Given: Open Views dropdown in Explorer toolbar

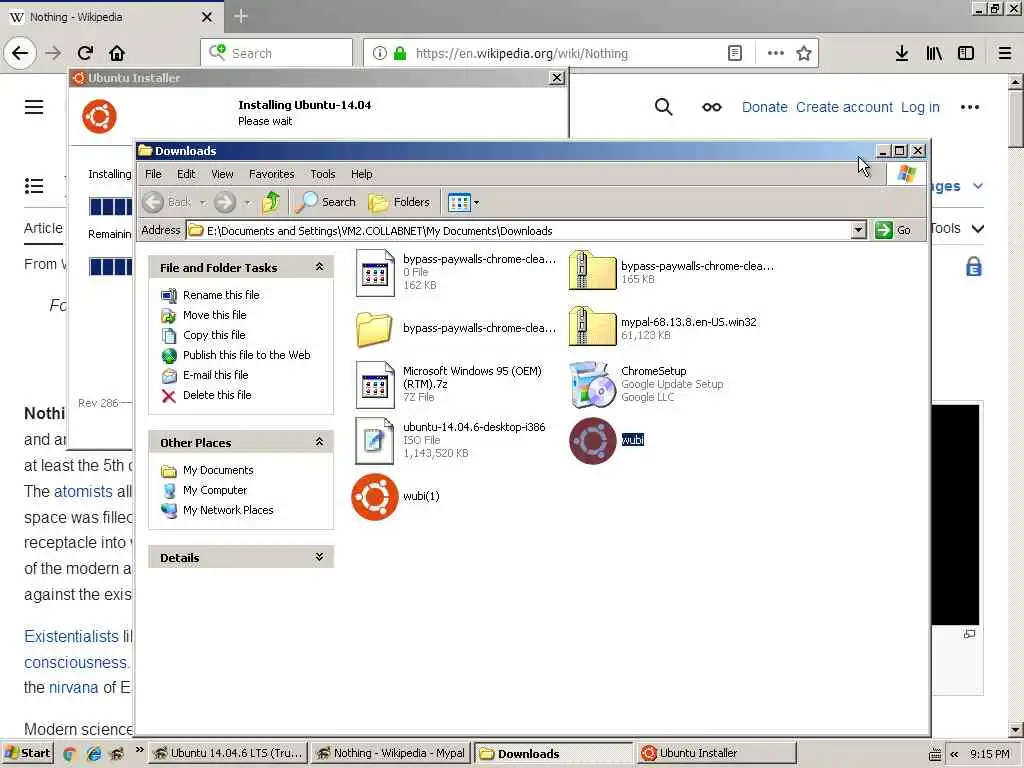Looking at the screenshot, I should tap(464, 202).
